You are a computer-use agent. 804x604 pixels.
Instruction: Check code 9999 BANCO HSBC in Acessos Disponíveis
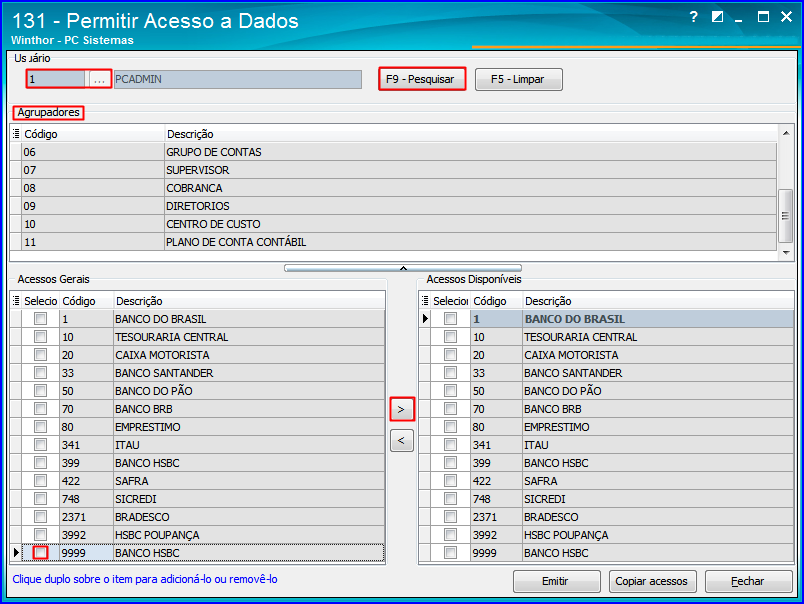[x=451, y=553]
